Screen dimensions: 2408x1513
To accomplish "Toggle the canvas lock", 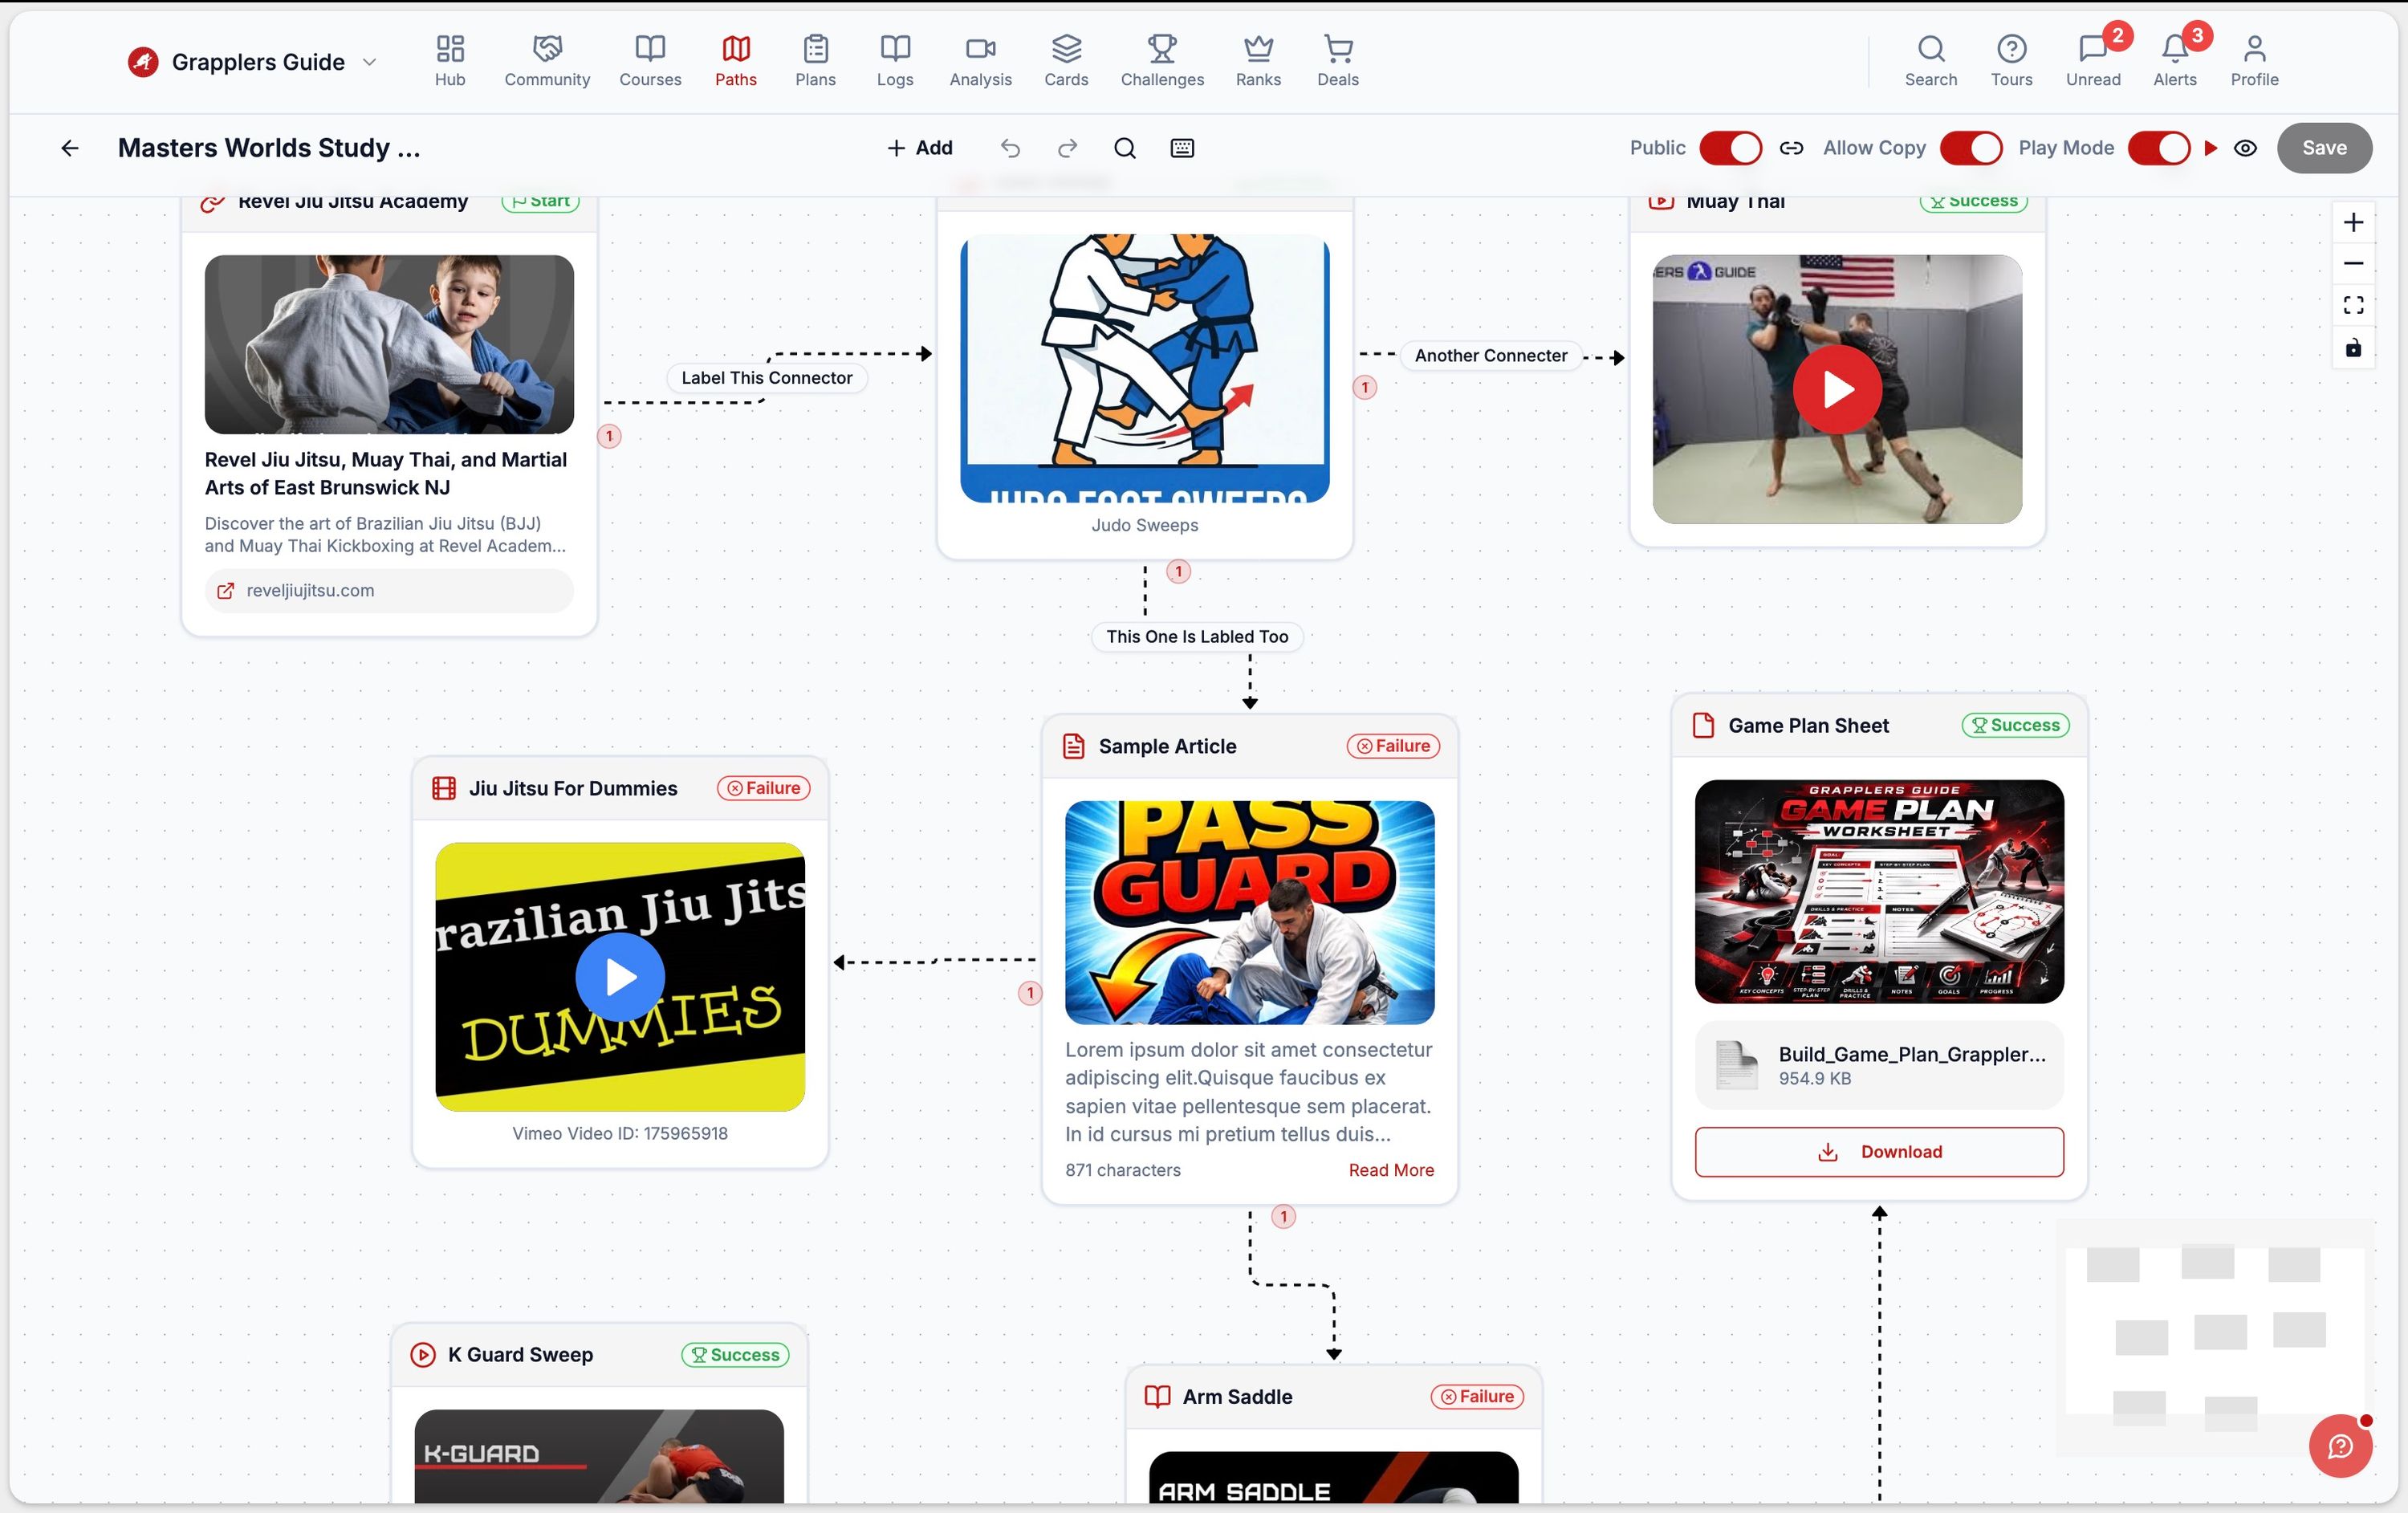I will pos(2353,348).
